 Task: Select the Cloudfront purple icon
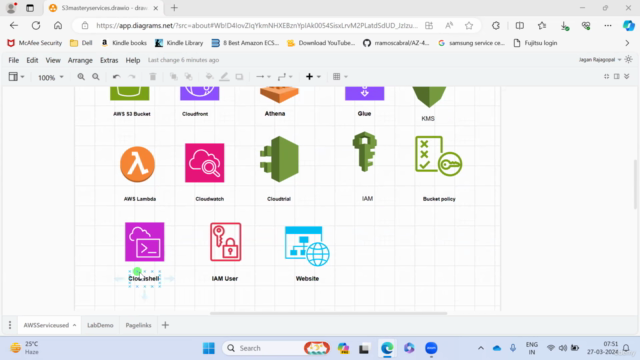click(x=200, y=93)
